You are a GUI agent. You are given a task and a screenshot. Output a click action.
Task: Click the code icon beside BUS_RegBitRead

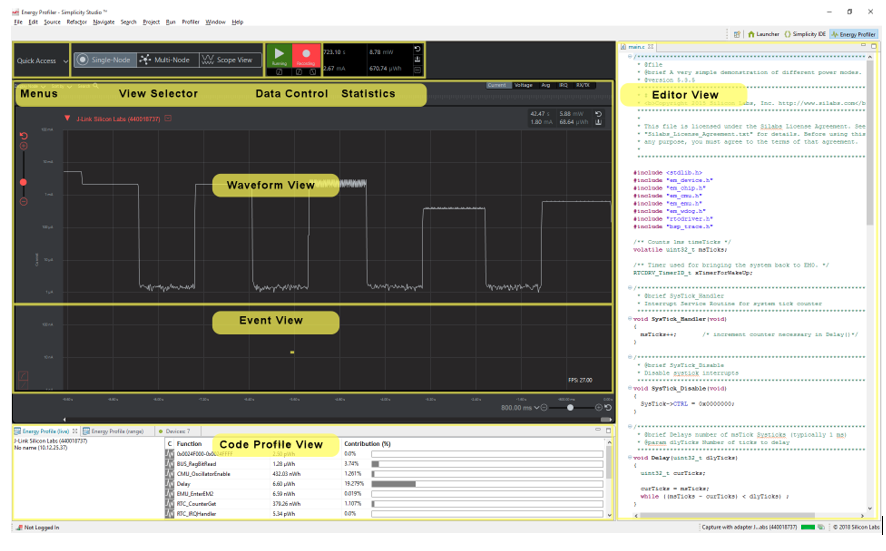[170, 464]
